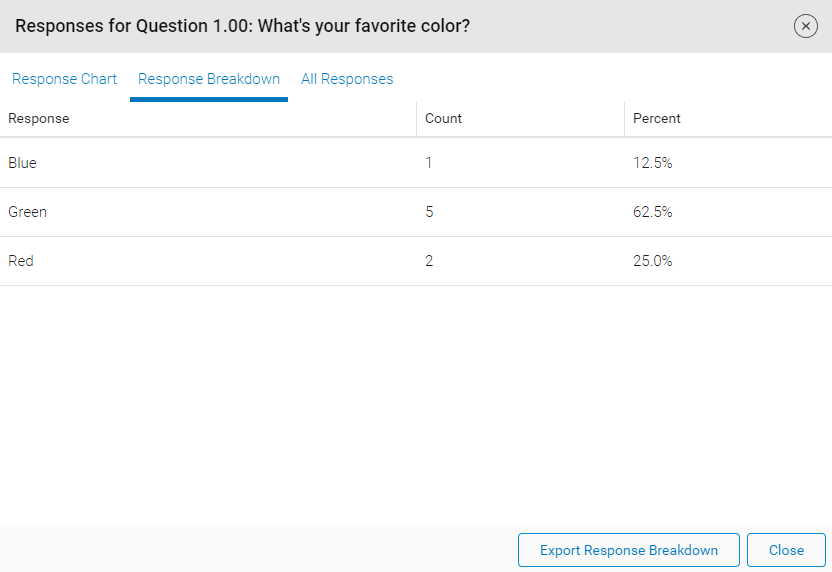
Task: Click the 12.5% percent cell
Action: pyautogui.click(x=652, y=162)
